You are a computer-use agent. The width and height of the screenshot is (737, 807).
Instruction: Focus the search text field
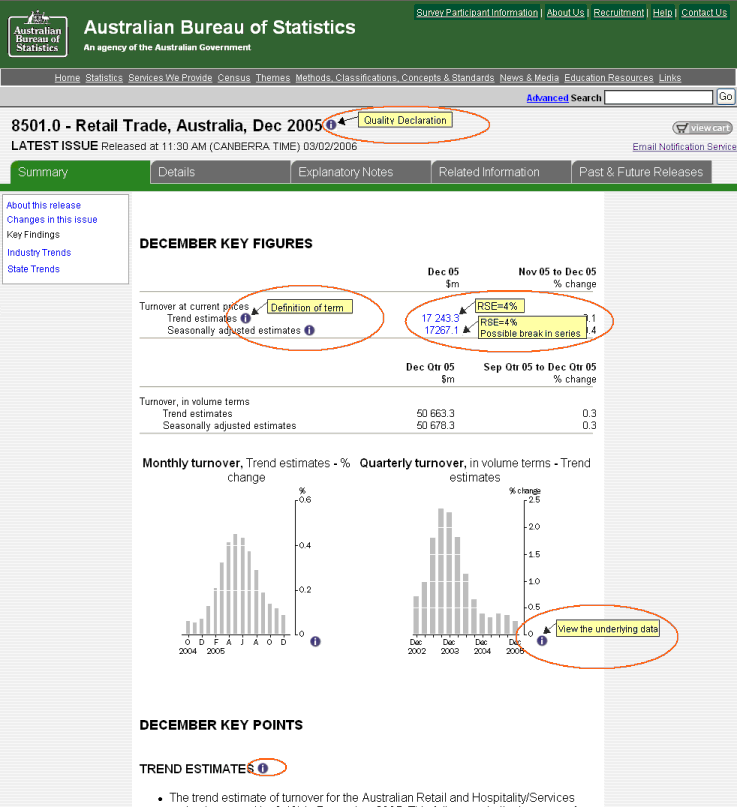point(658,97)
